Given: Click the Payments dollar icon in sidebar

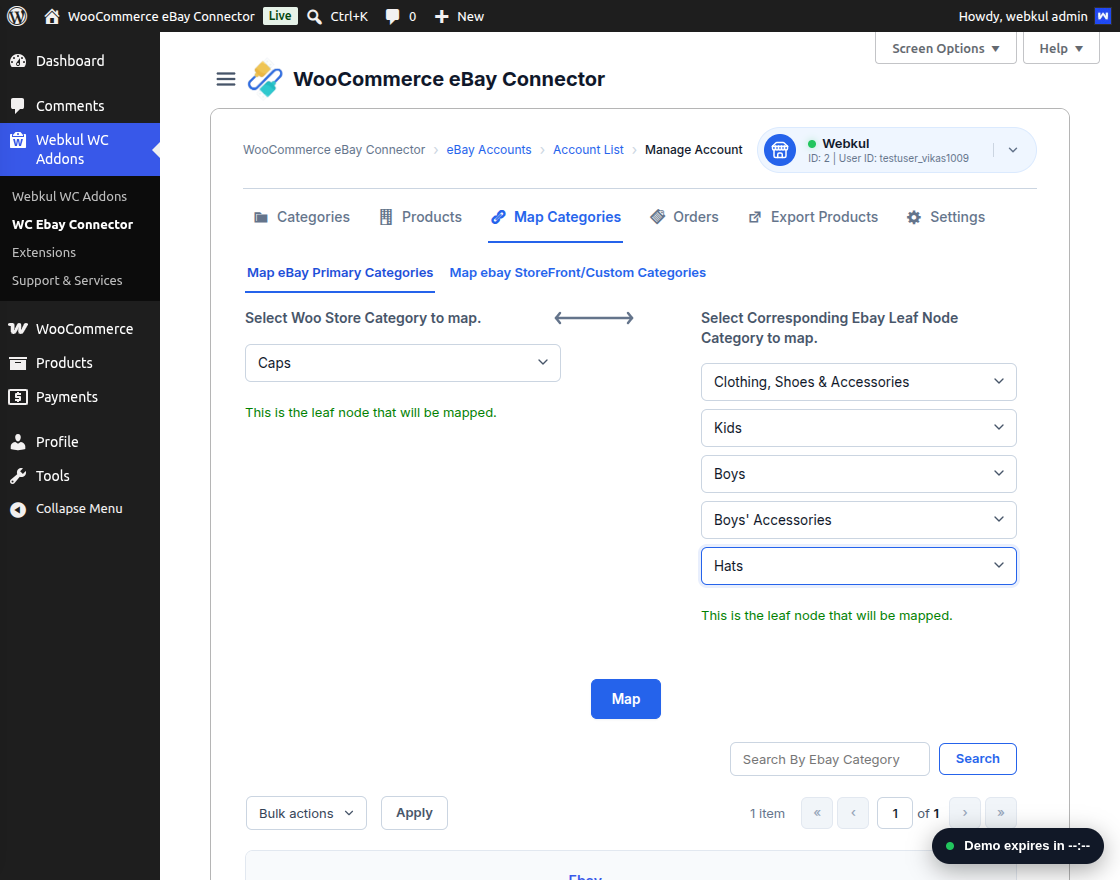Looking at the screenshot, I should pos(18,397).
